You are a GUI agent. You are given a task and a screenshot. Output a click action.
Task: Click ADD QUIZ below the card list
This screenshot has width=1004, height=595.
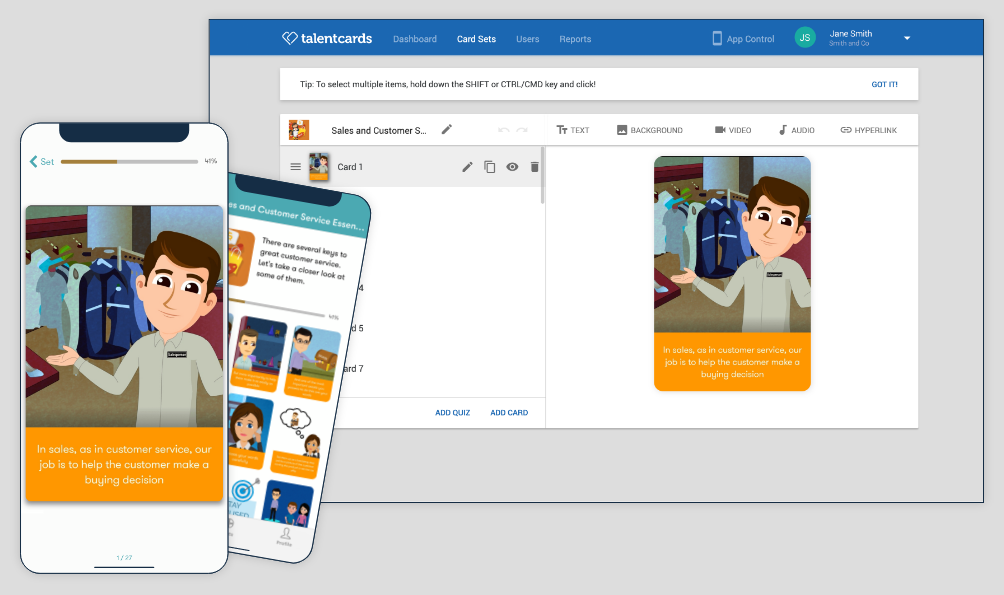coord(453,412)
